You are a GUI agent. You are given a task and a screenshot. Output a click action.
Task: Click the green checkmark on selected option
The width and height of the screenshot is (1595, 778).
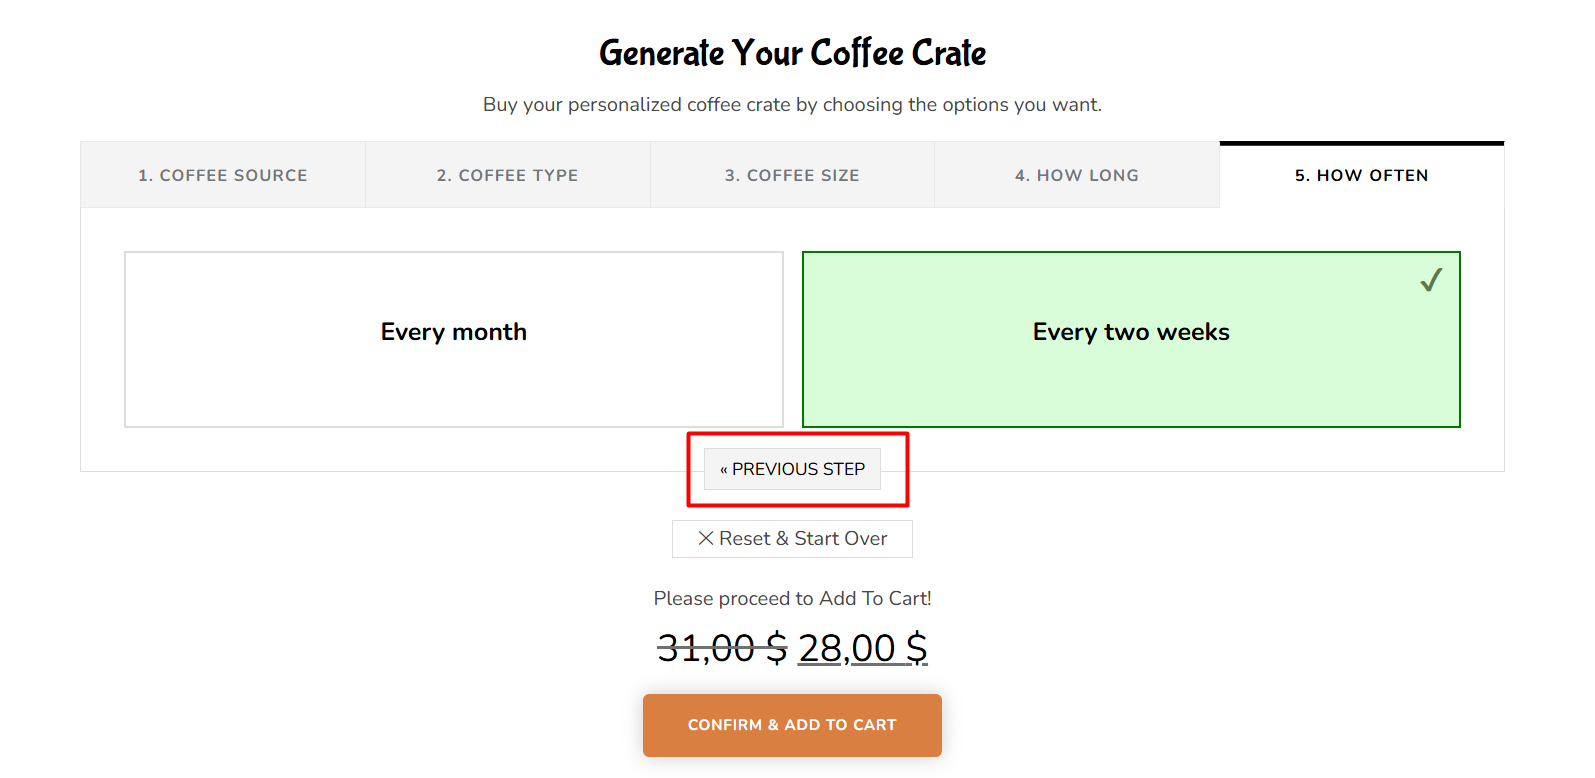click(1431, 280)
